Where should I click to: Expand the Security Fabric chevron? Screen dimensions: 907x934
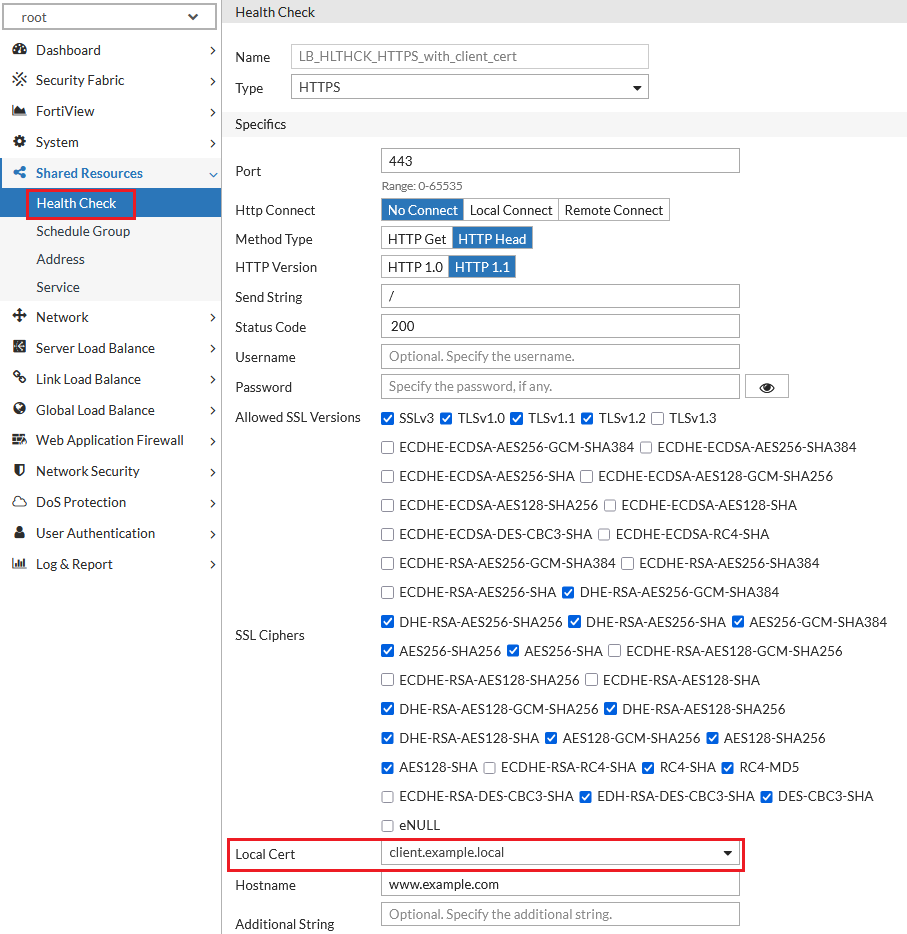point(213,81)
